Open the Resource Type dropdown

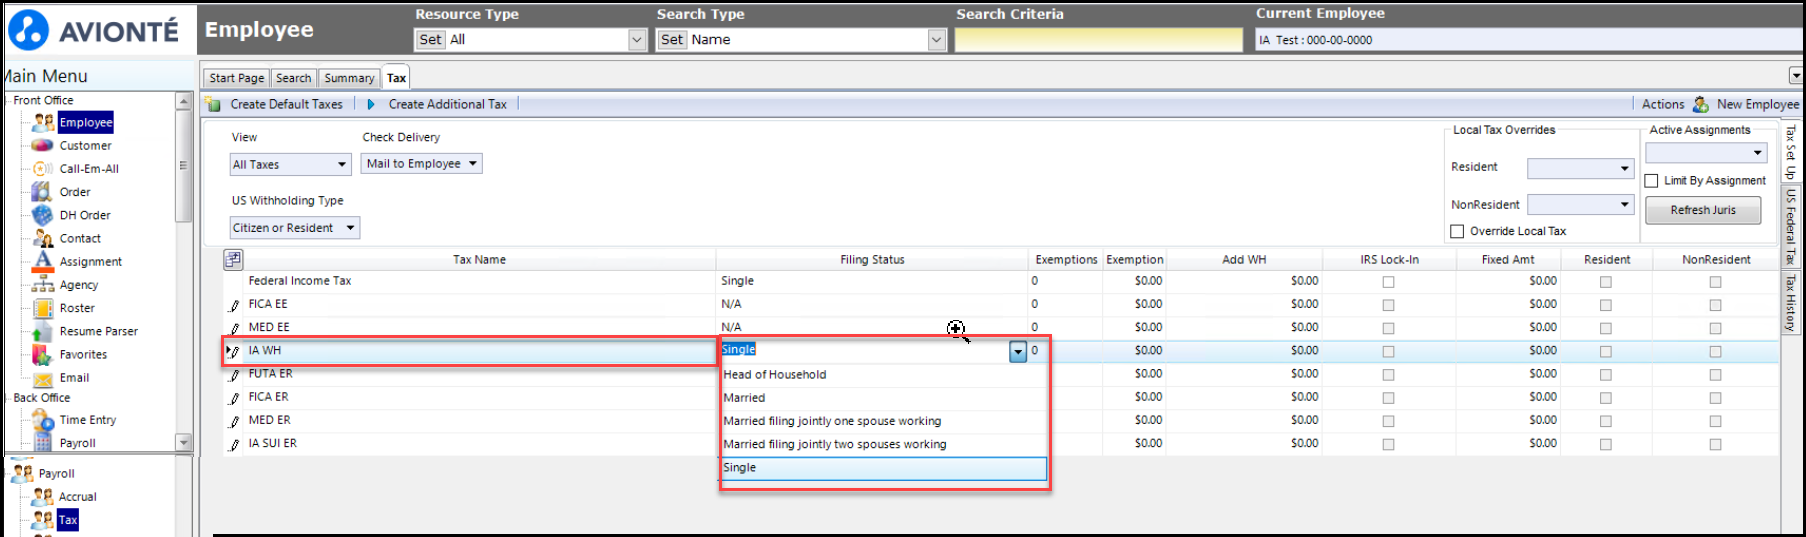pyautogui.click(x=637, y=40)
